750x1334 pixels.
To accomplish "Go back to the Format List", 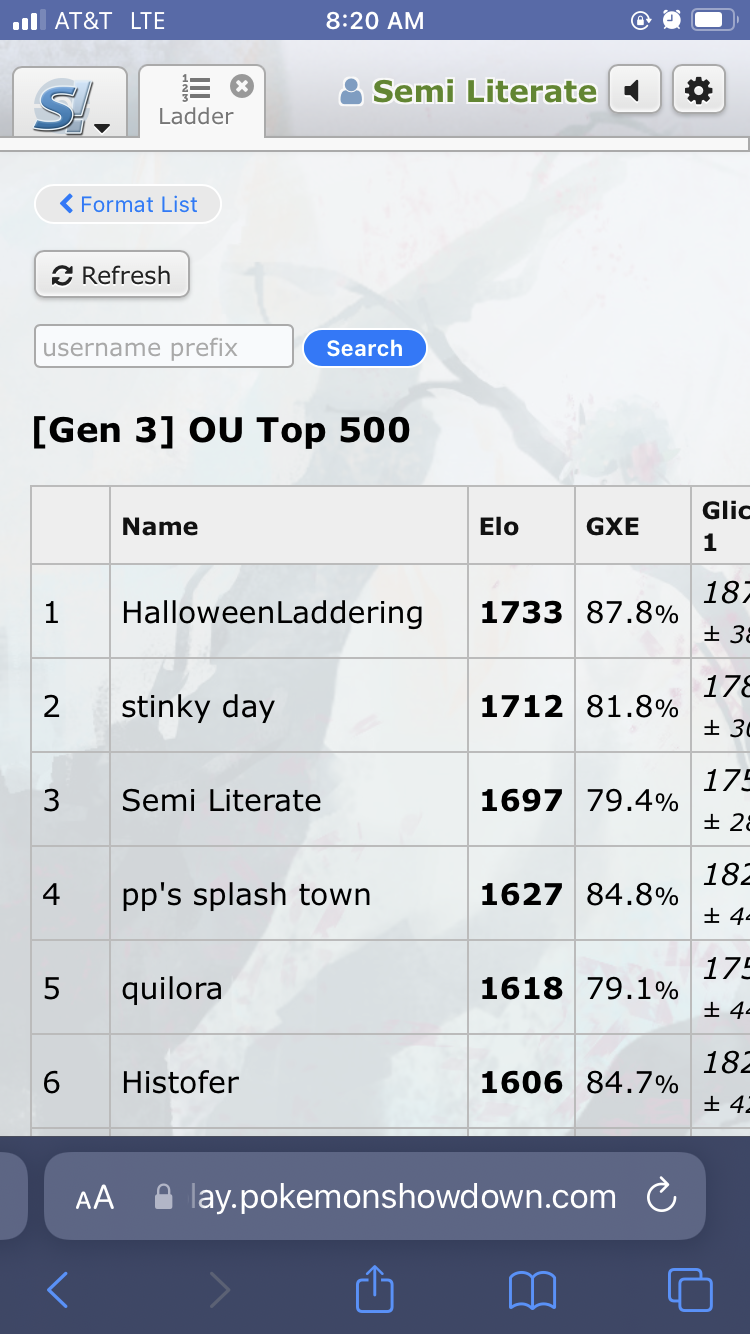I will [128, 204].
